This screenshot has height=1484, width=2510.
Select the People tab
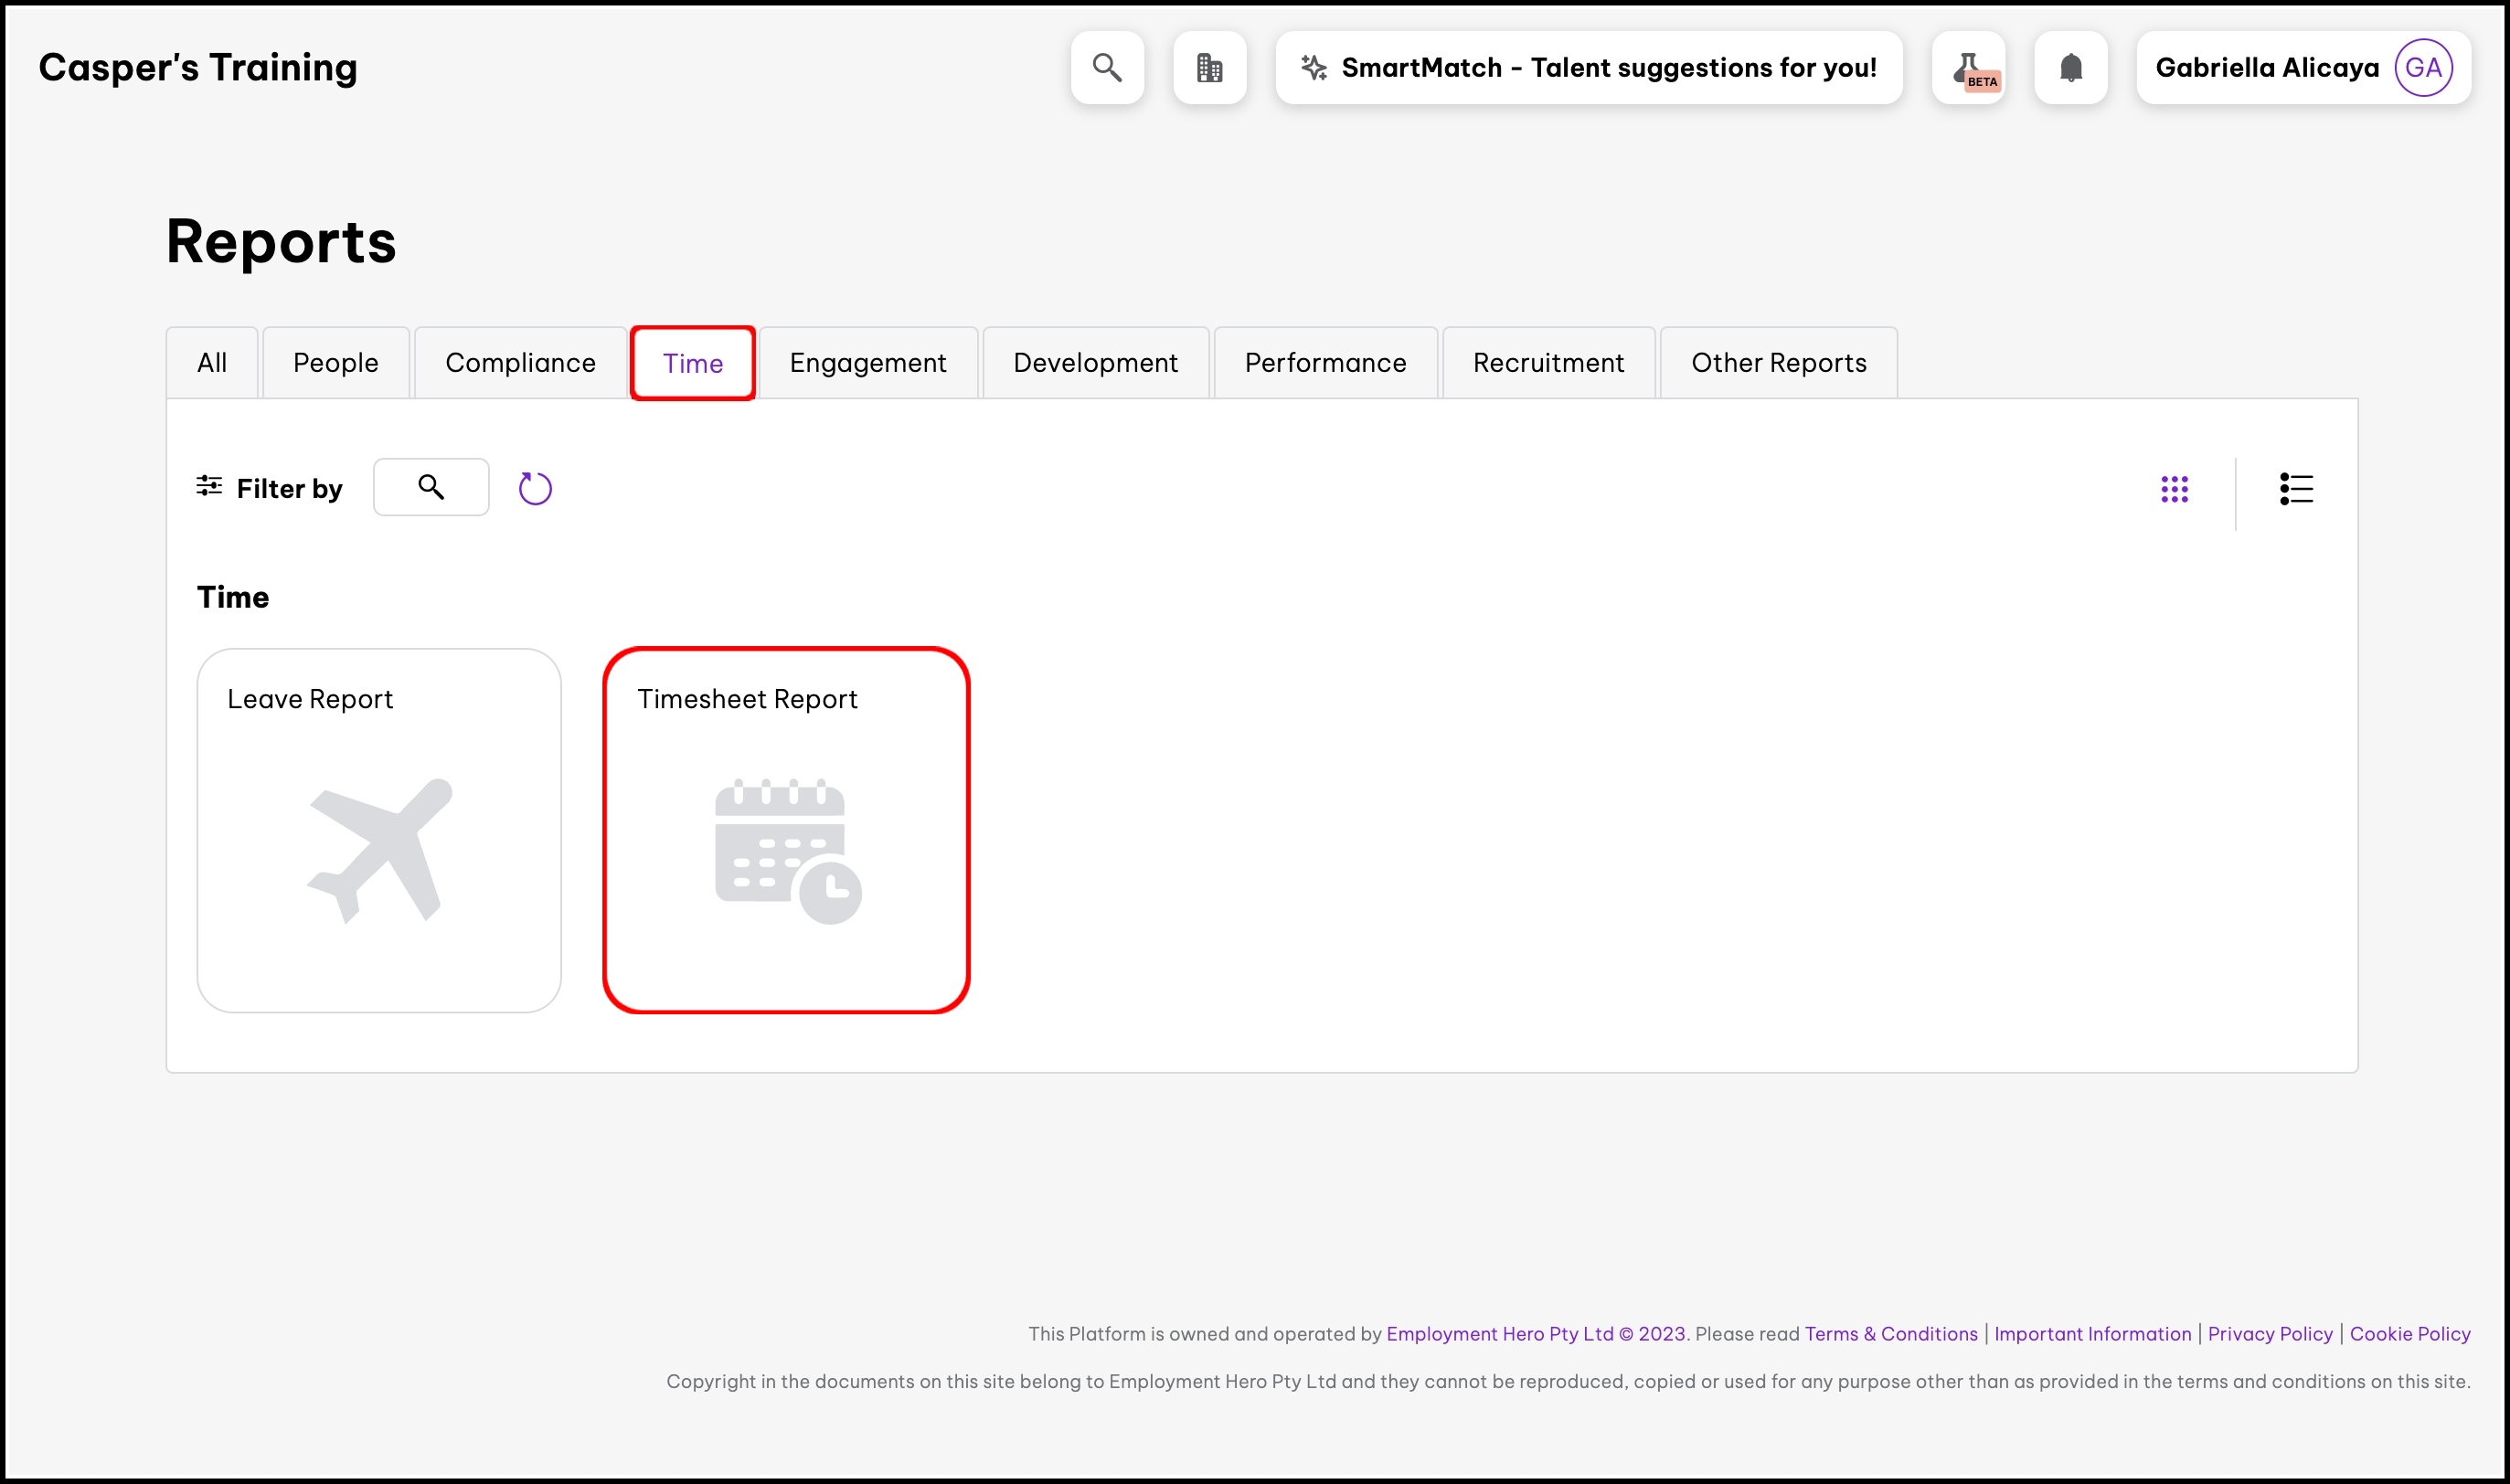click(x=336, y=363)
